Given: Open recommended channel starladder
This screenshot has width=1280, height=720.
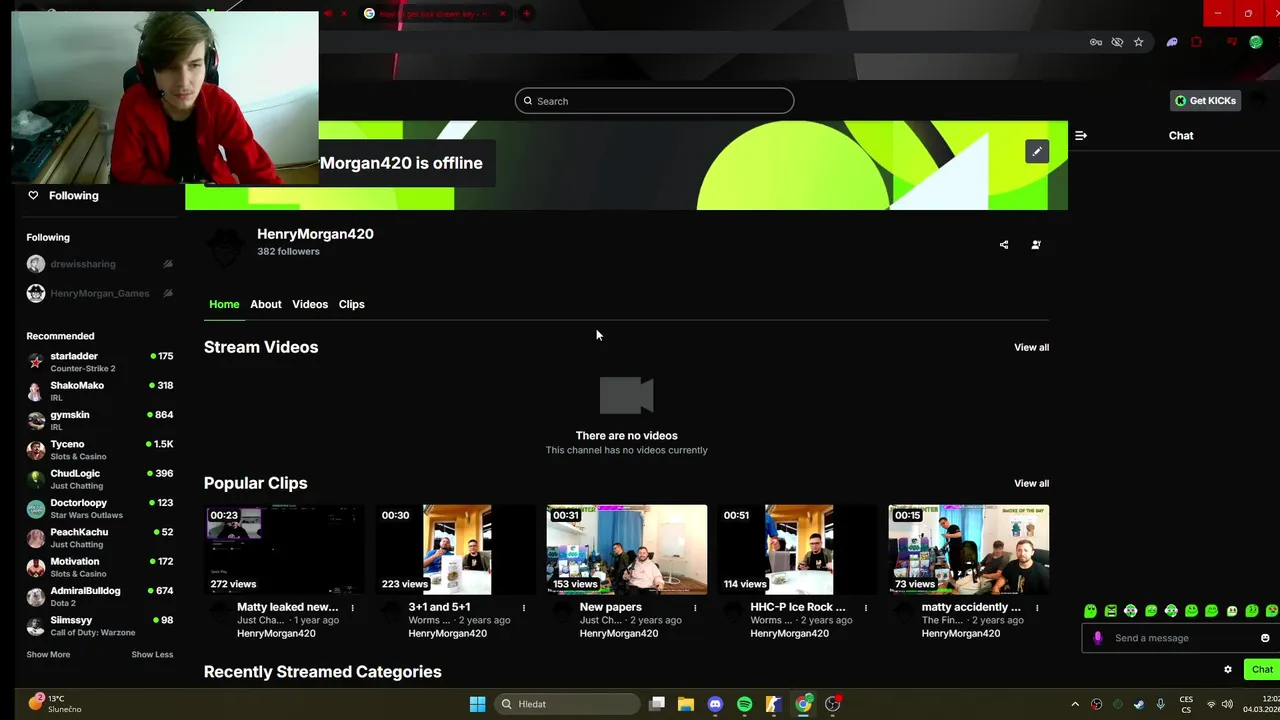Looking at the screenshot, I should coord(99,362).
